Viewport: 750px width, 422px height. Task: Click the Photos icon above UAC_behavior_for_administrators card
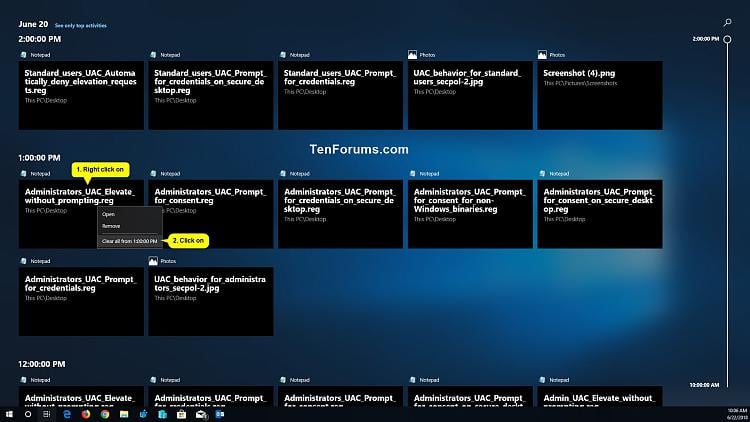[x=153, y=261]
